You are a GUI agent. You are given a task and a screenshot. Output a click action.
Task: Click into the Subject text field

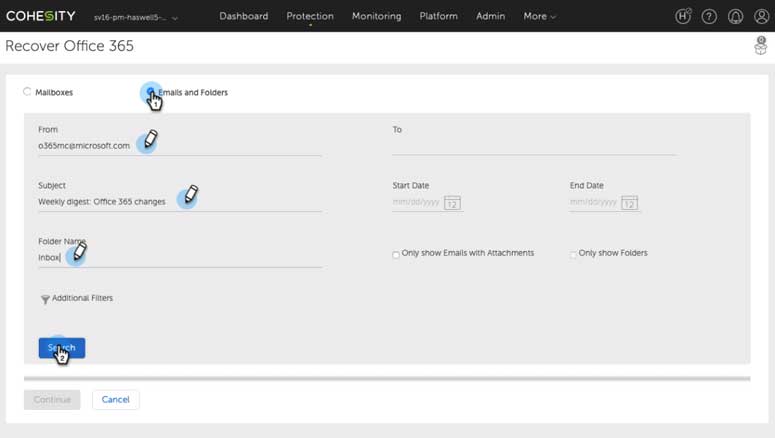180,202
